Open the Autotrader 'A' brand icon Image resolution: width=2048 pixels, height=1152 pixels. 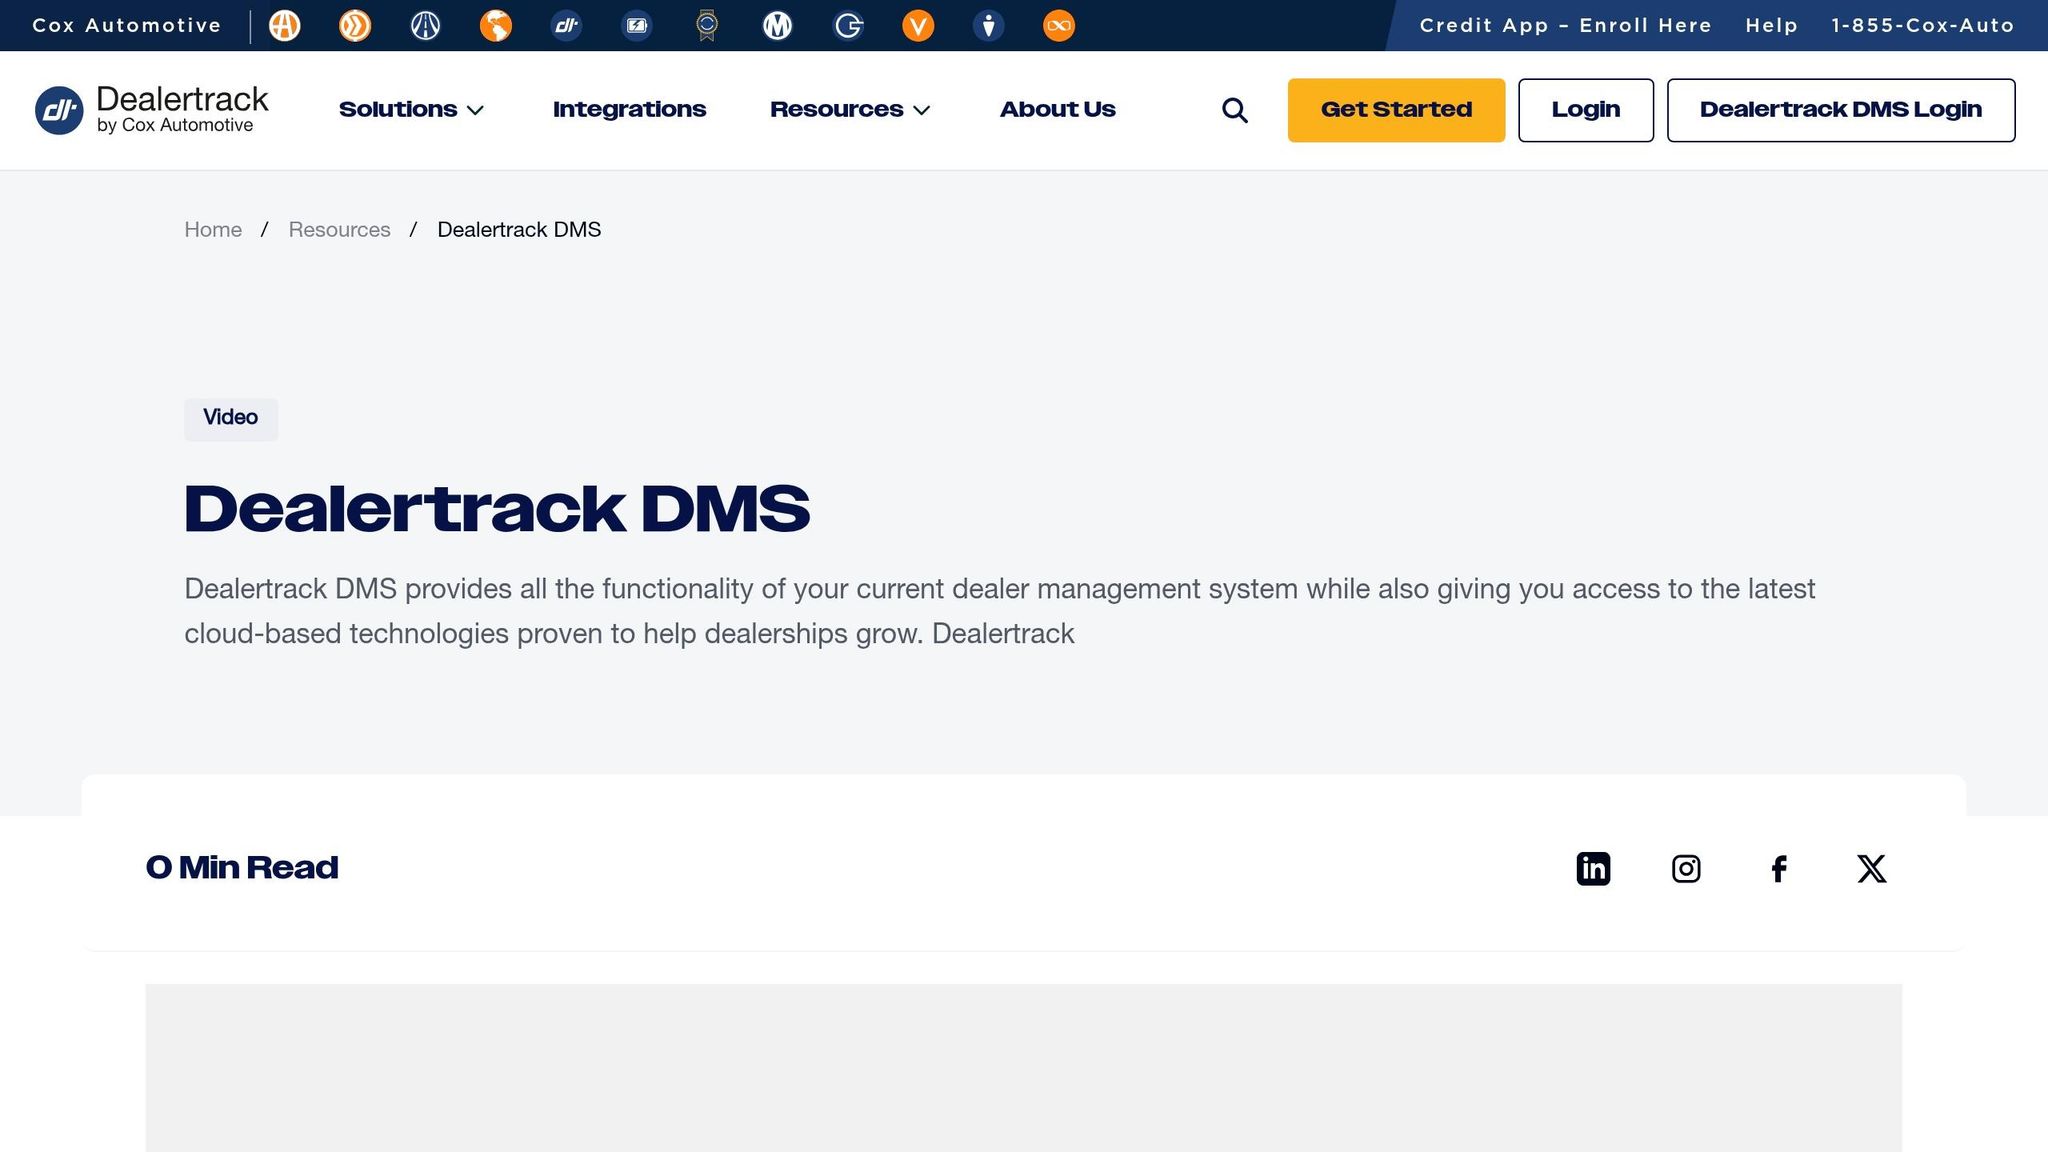(x=285, y=26)
